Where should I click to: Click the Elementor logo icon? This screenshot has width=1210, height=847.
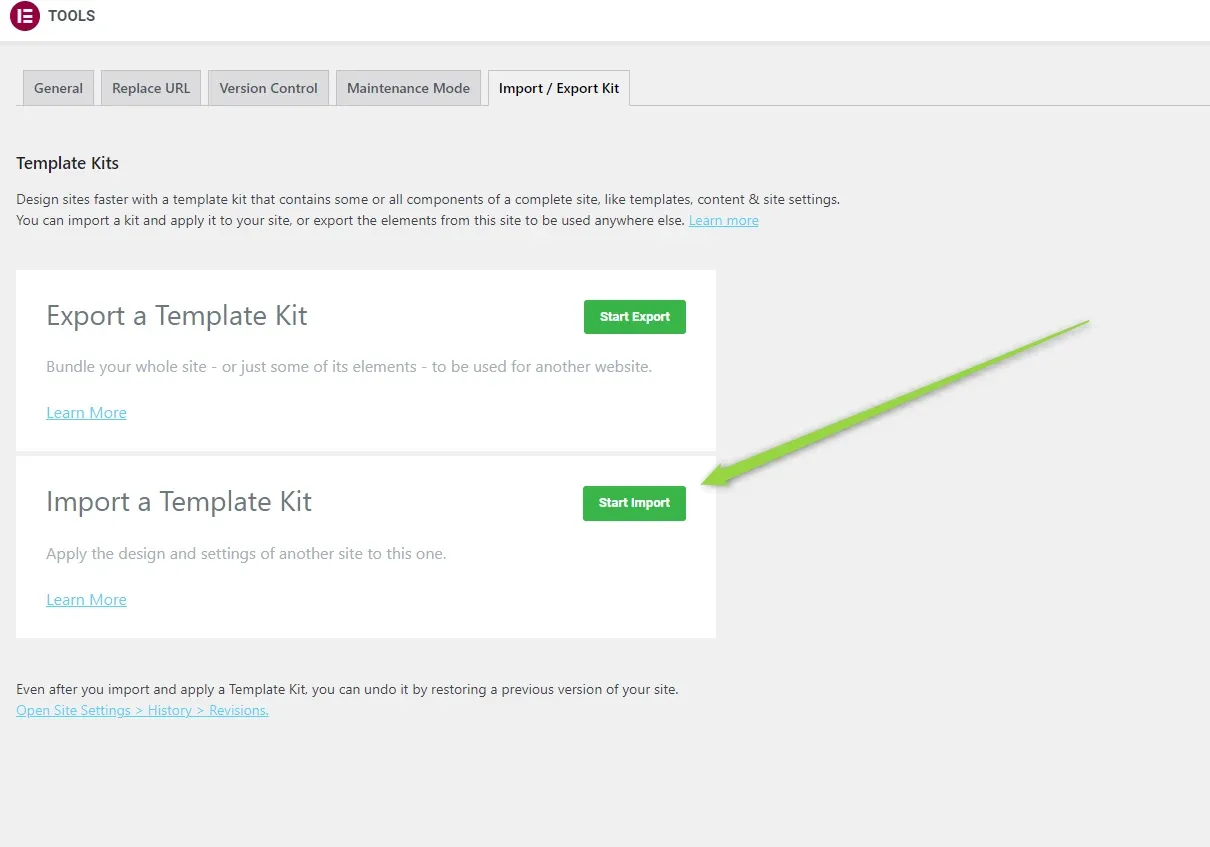click(24, 16)
